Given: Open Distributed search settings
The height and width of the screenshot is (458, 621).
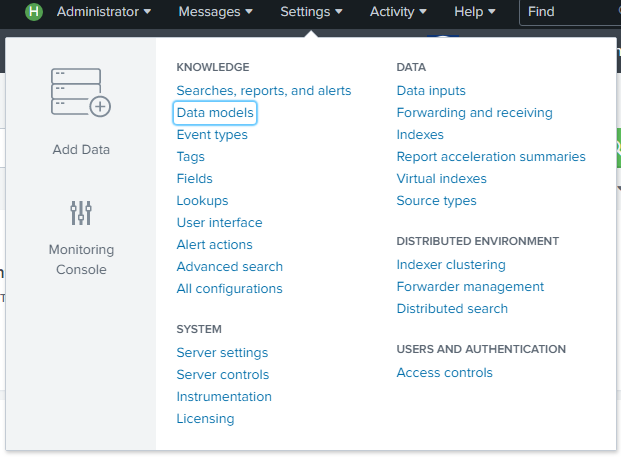Looking at the screenshot, I should pyautogui.click(x=452, y=309).
